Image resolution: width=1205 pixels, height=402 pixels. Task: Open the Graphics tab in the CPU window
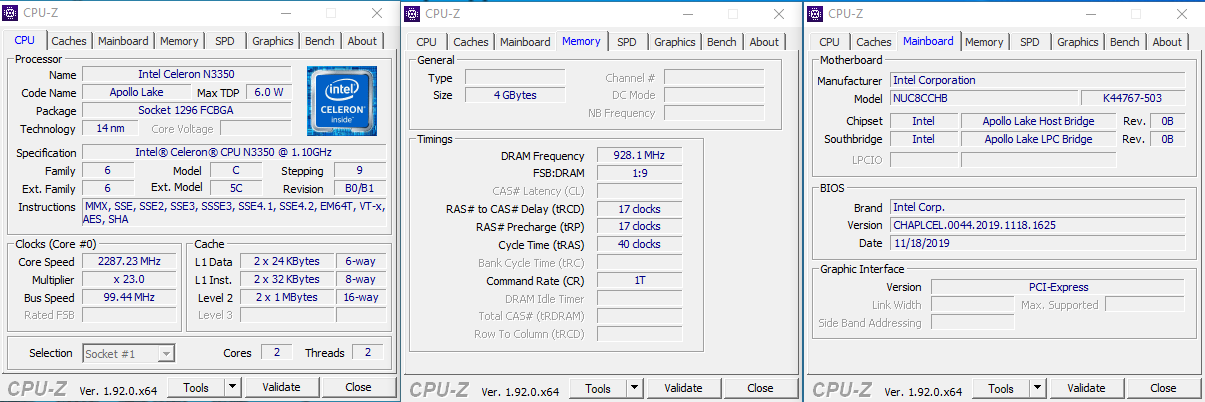(x=272, y=41)
